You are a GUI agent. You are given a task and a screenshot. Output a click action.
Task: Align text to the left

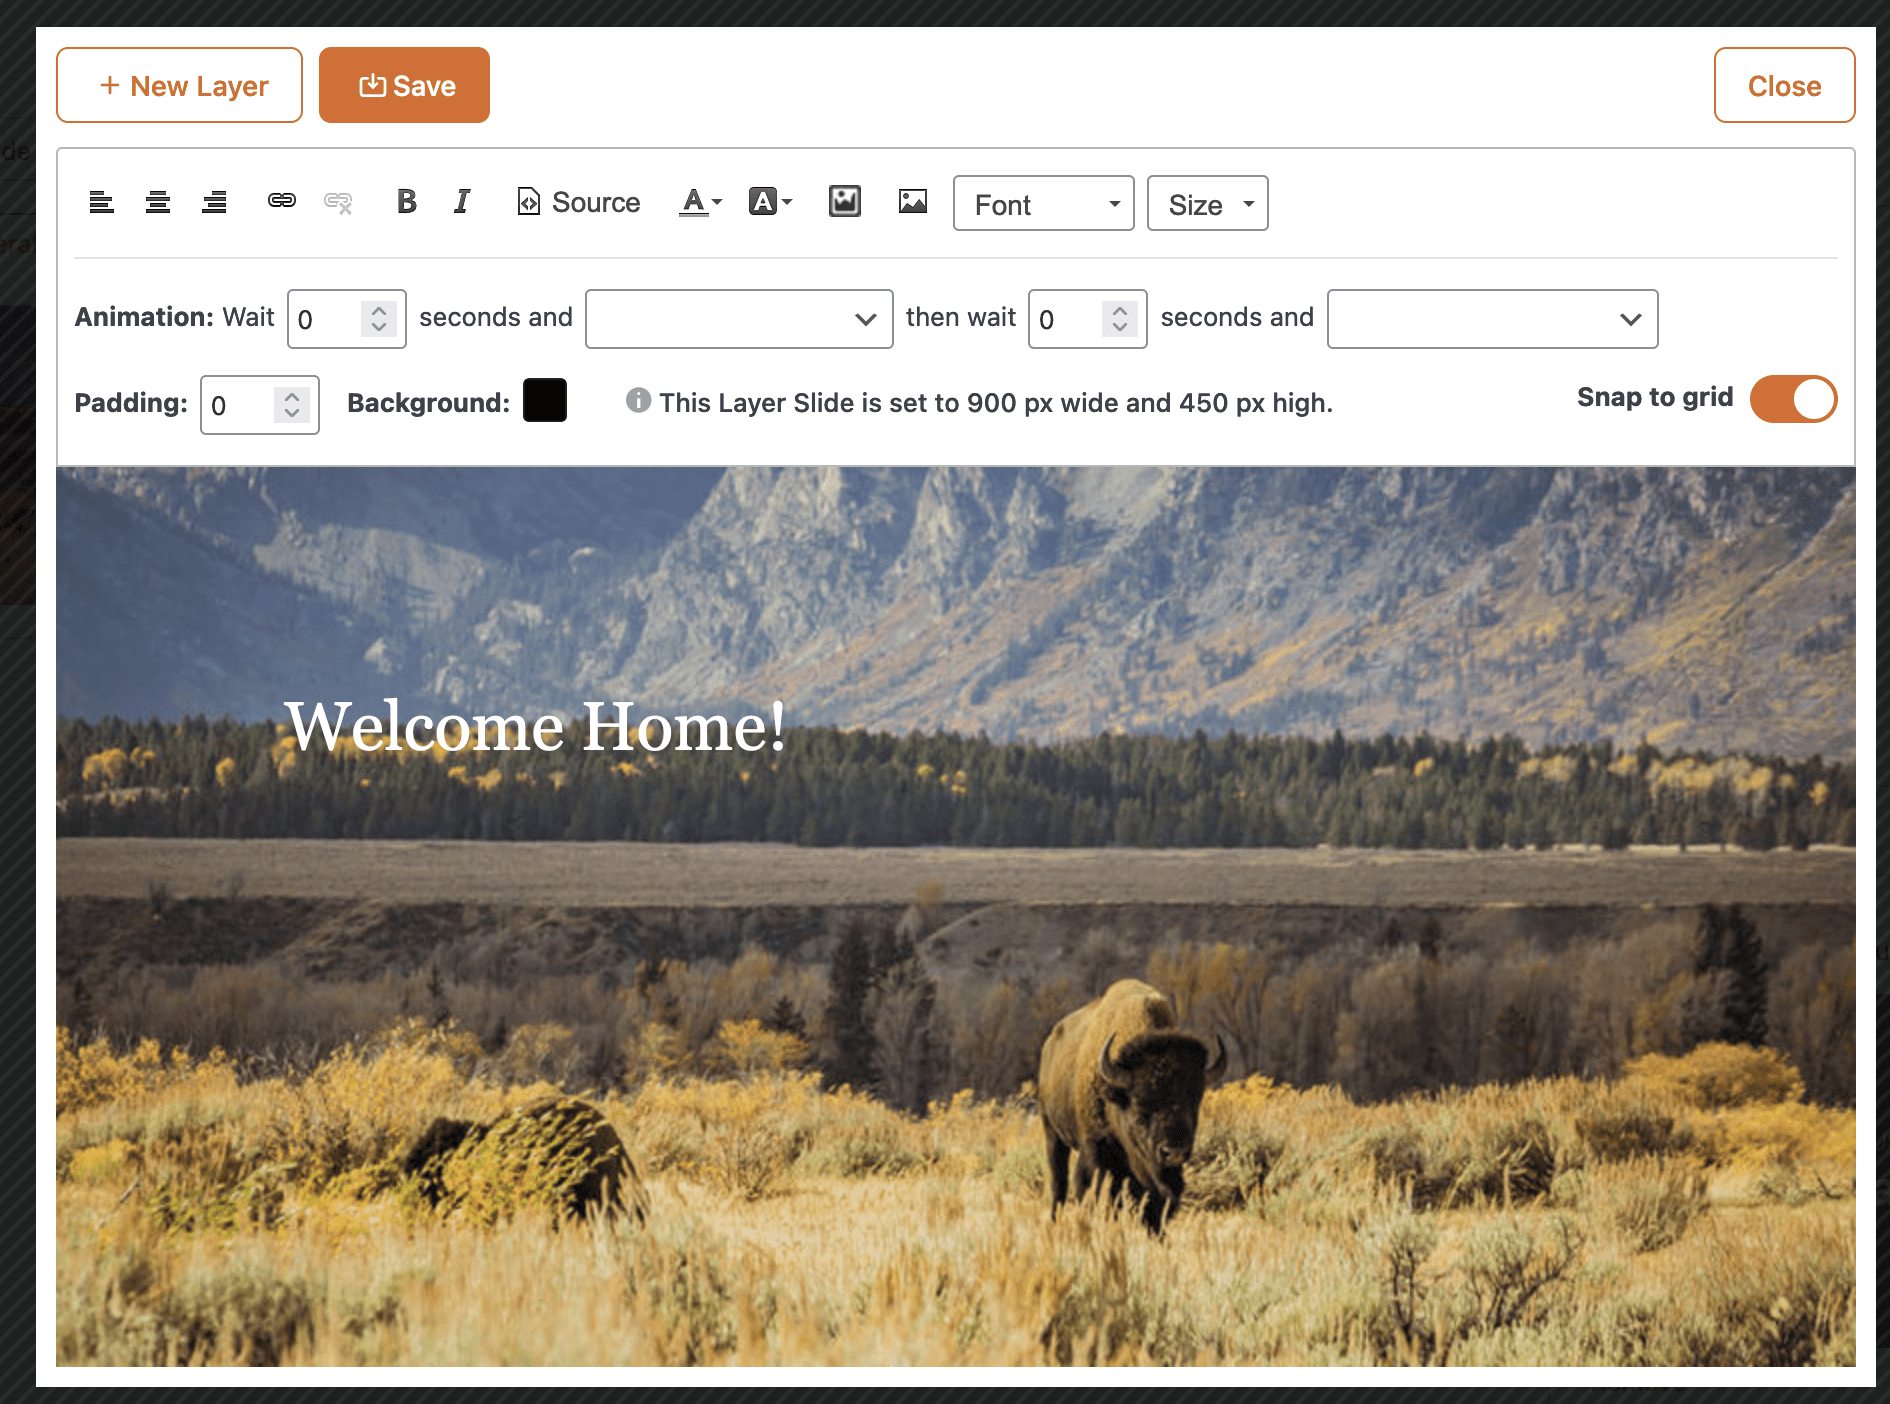(101, 202)
